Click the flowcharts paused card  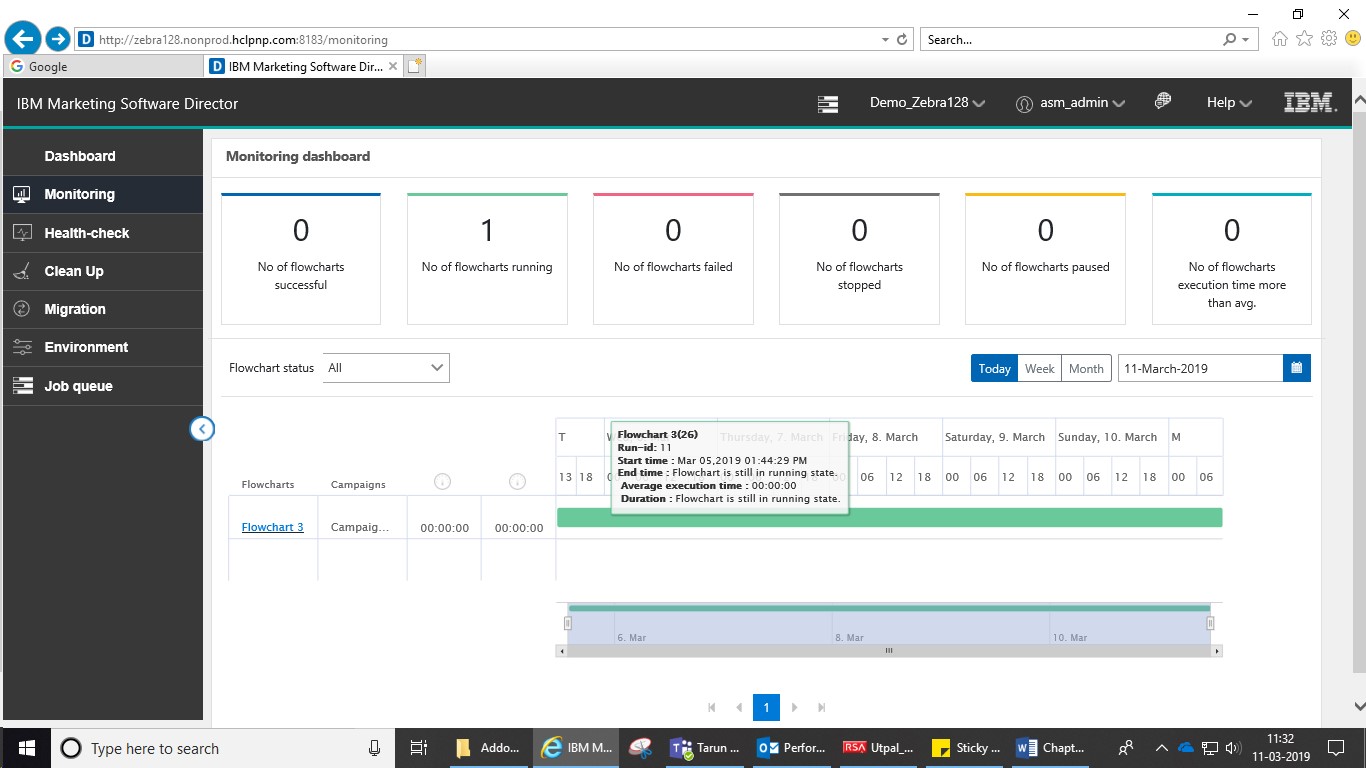1045,259
